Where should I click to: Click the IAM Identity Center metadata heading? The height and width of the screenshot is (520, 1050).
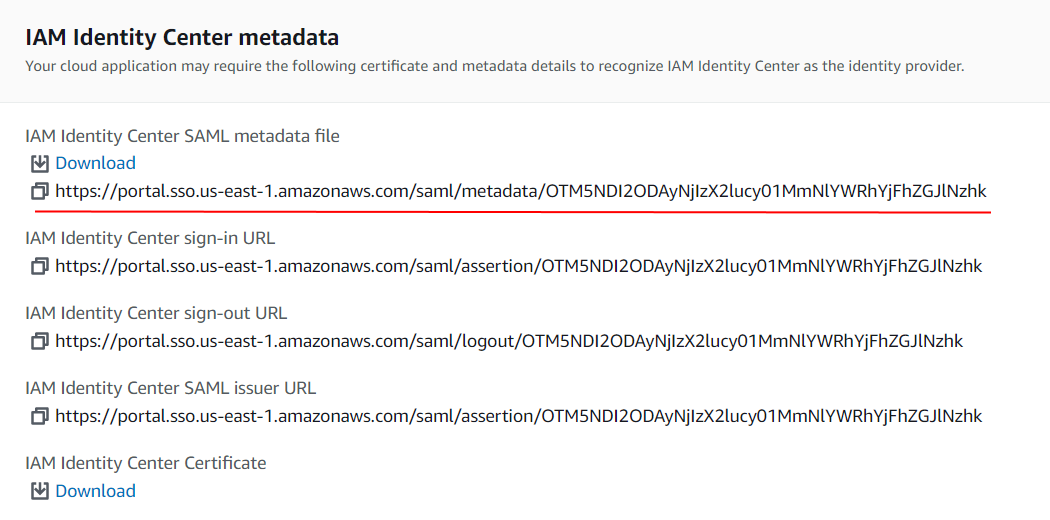pyautogui.click(x=182, y=37)
